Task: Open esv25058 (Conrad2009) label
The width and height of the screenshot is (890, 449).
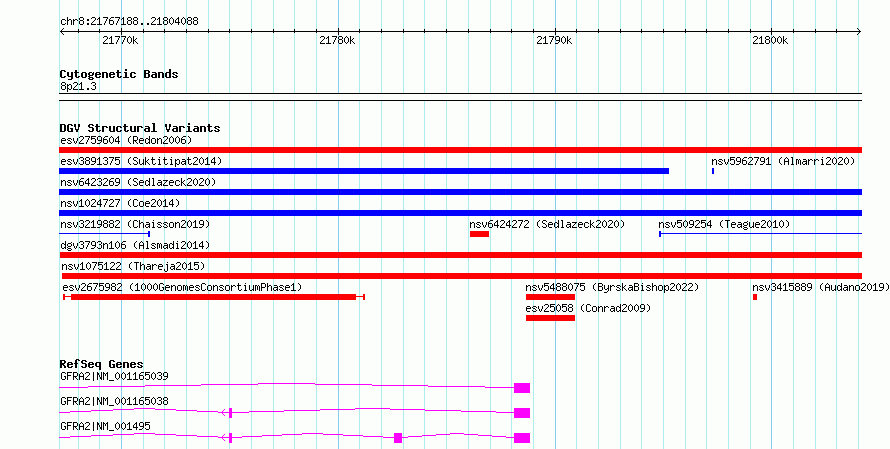Action: pos(588,308)
